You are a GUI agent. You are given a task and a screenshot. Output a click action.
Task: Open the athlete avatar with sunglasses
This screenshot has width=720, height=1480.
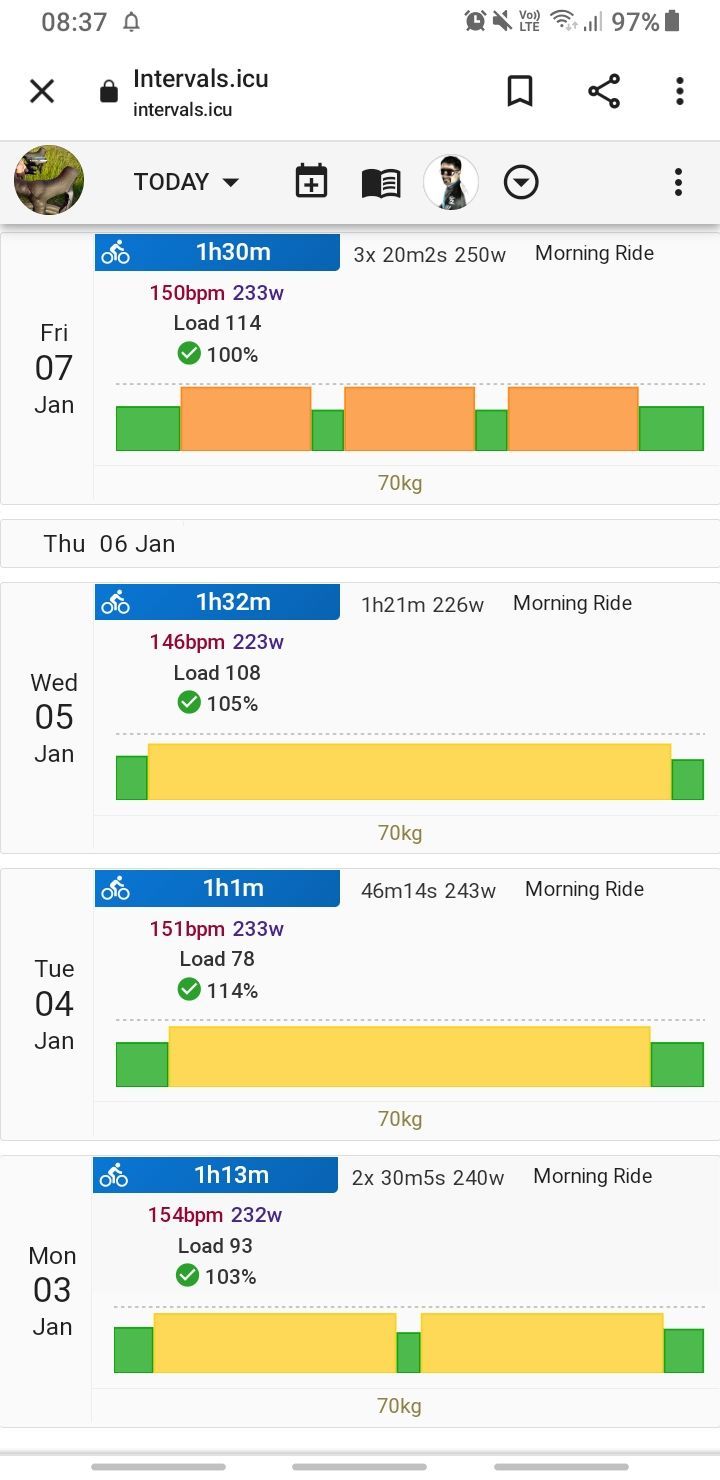click(451, 182)
